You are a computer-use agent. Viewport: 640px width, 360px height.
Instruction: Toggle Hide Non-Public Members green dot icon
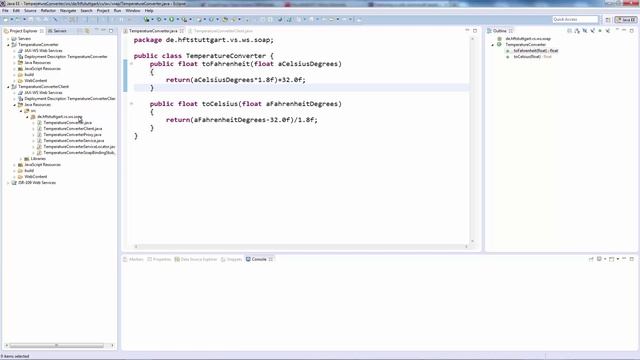(600, 31)
